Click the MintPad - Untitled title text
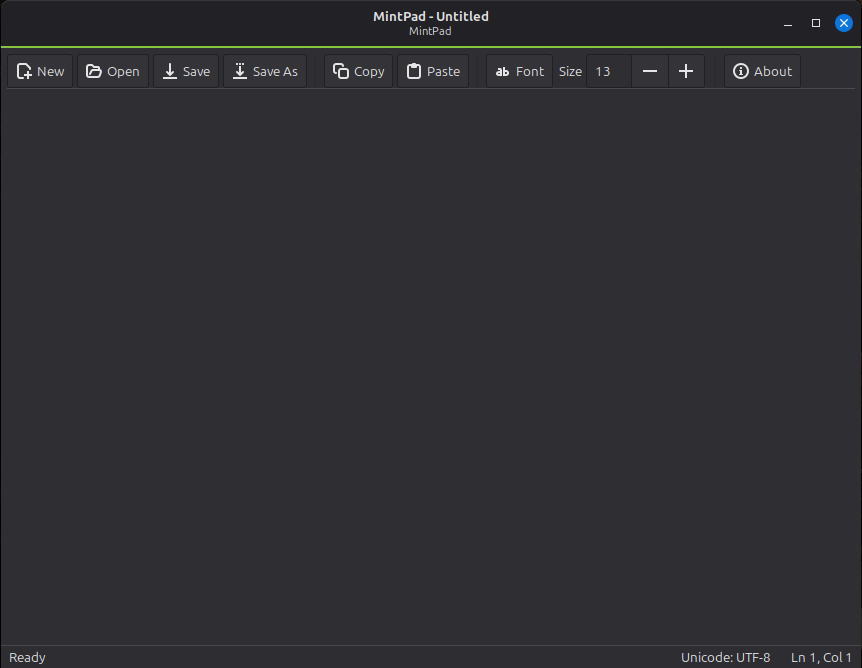Screen dimensions: 862x668 (431, 16)
